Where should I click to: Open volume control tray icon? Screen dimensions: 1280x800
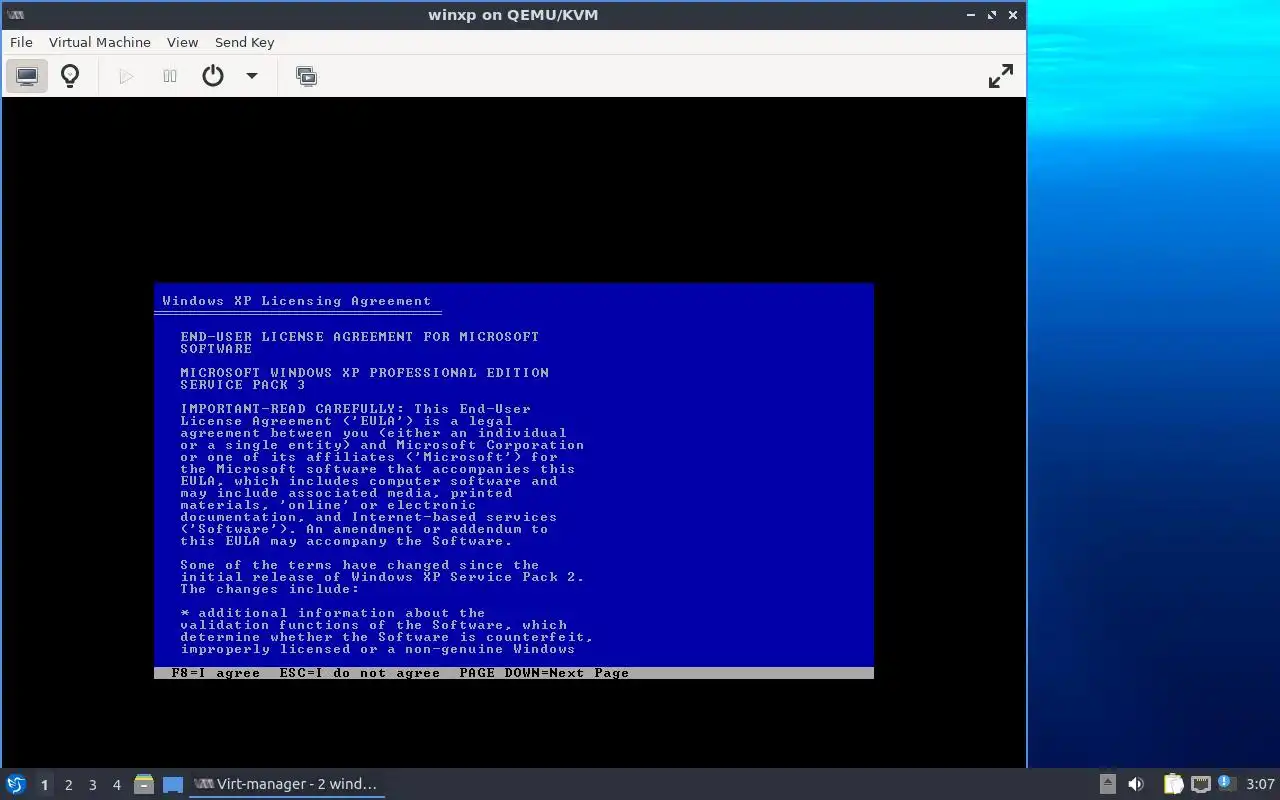pyautogui.click(x=1136, y=784)
